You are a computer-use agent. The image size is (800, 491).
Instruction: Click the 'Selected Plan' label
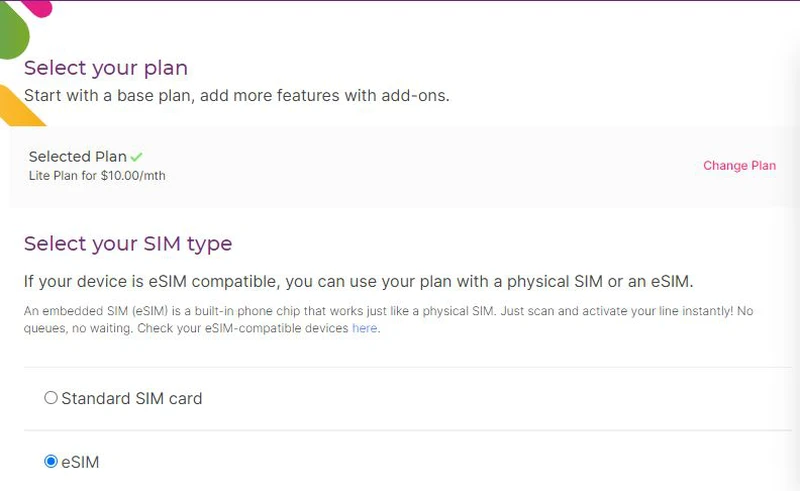tap(78, 156)
